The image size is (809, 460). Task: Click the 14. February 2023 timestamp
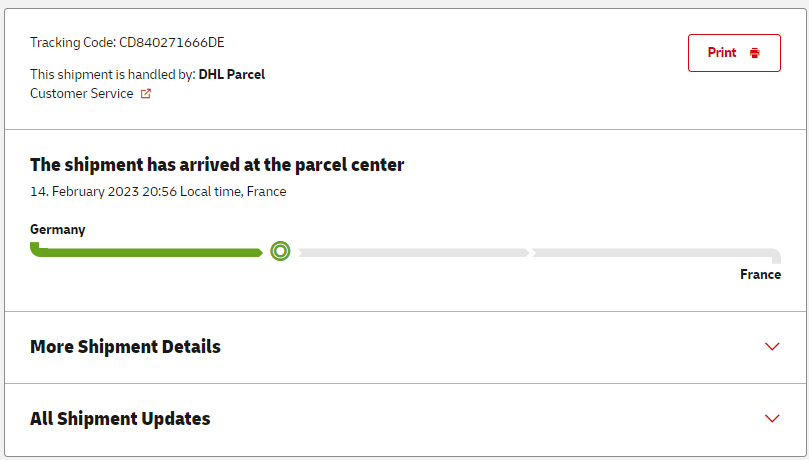[158, 191]
